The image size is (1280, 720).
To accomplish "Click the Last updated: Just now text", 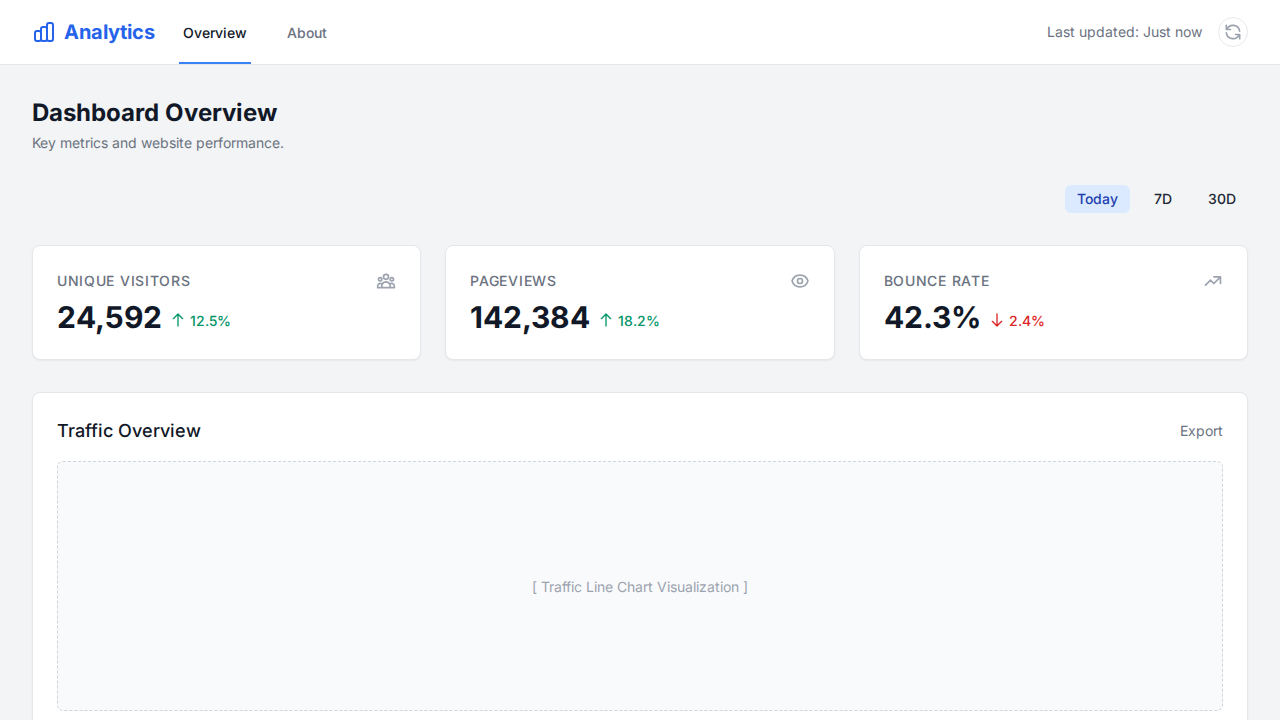I will 1124,32.
